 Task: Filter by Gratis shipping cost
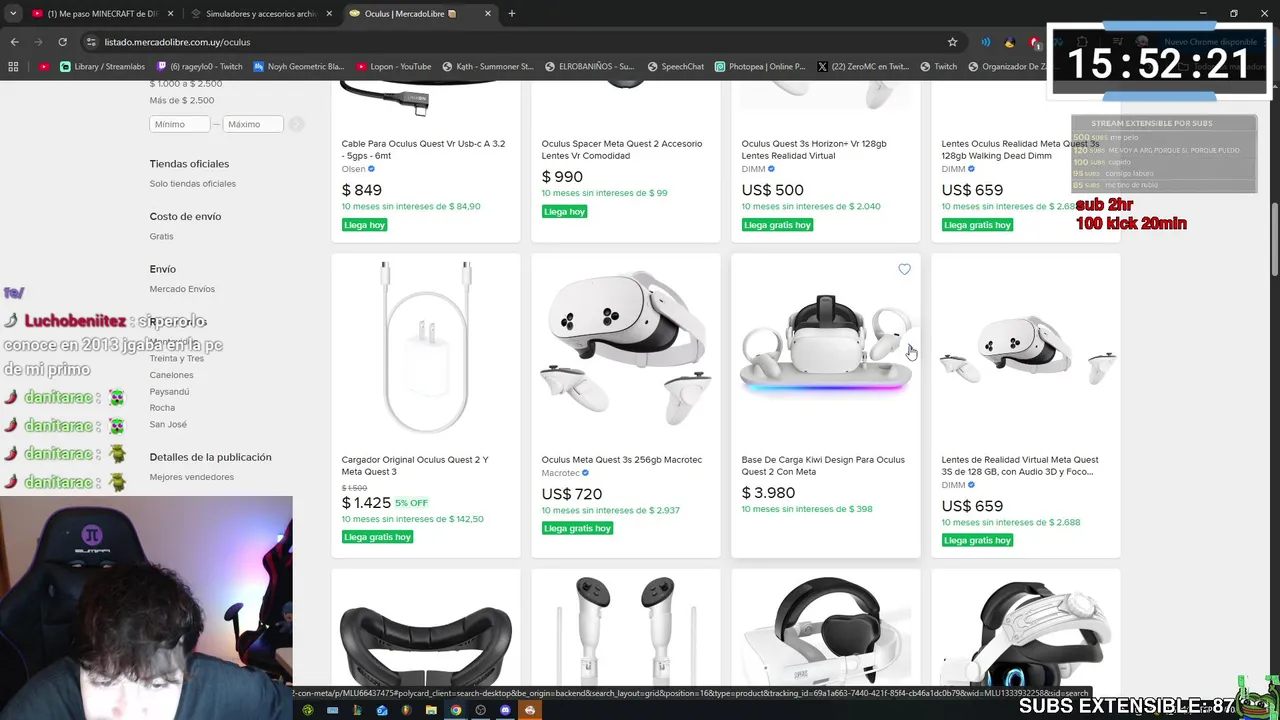tap(161, 236)
